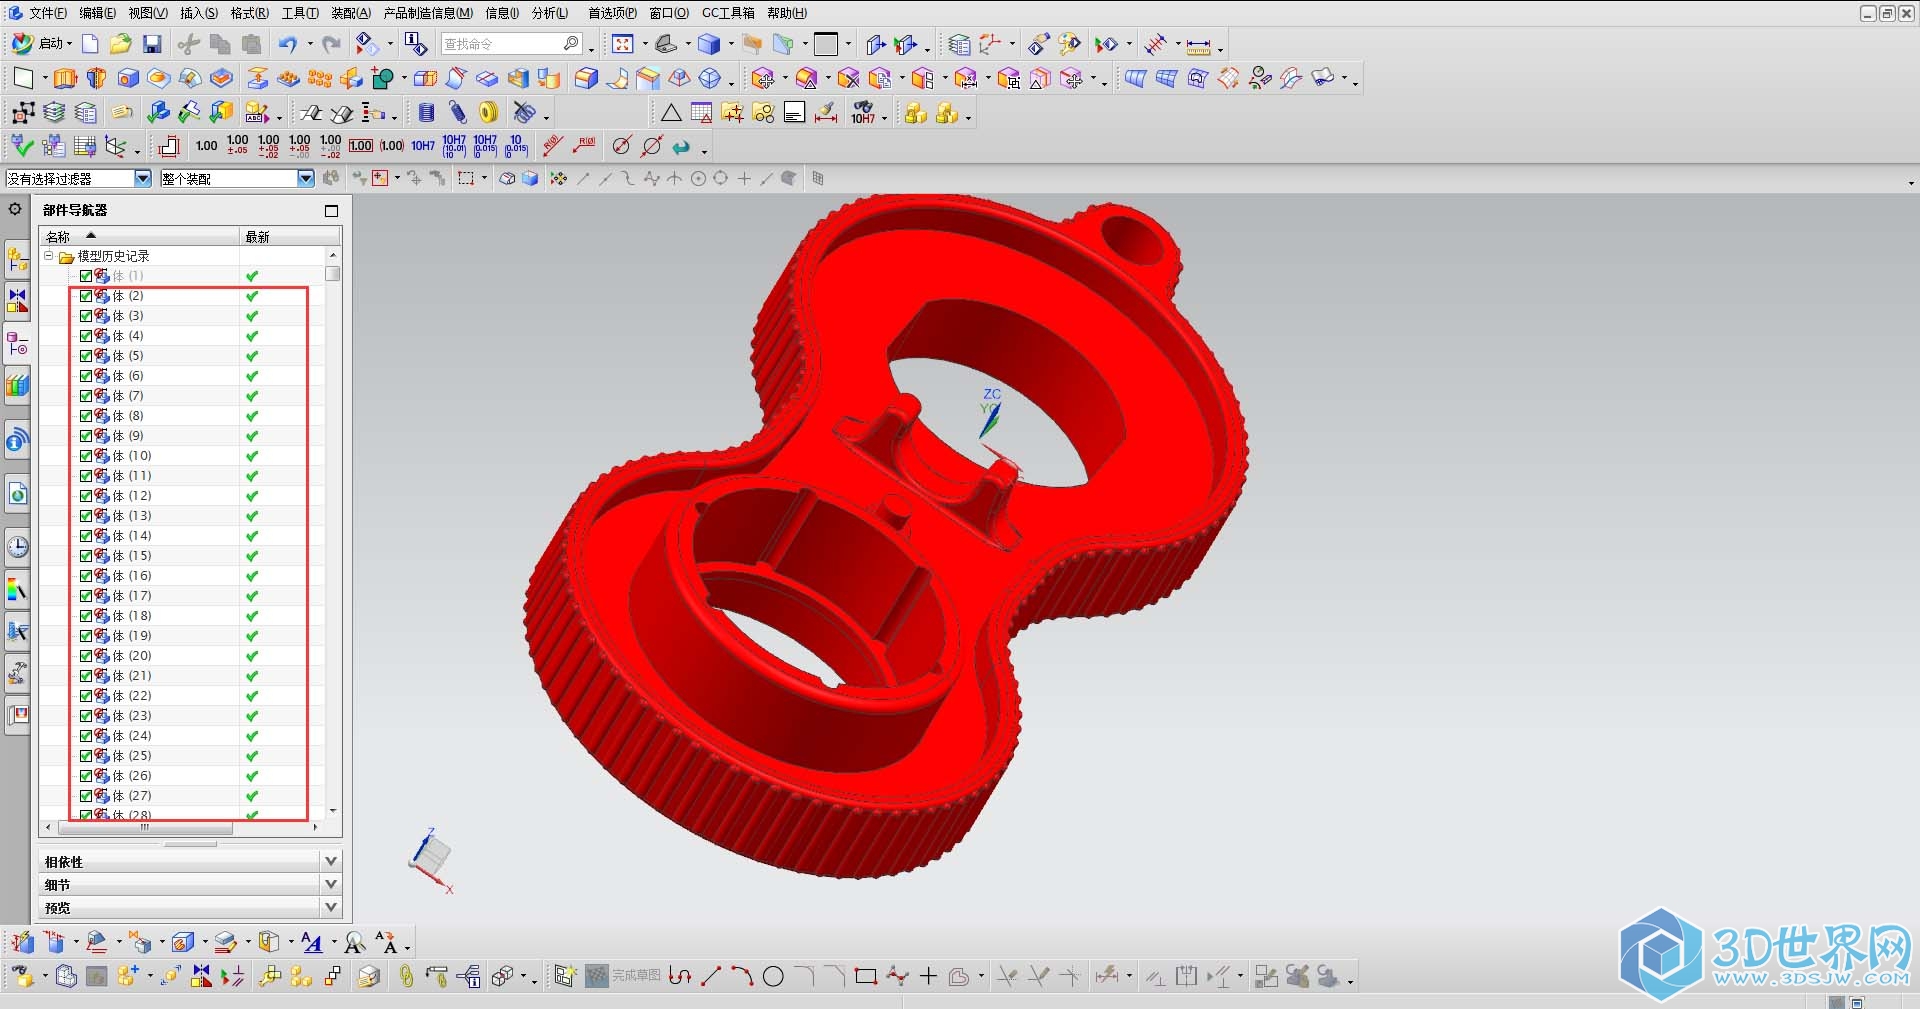Open the rendering style dropdown arrow
The height and width of the screenshot is (1009, 1920).
point(731,44)
